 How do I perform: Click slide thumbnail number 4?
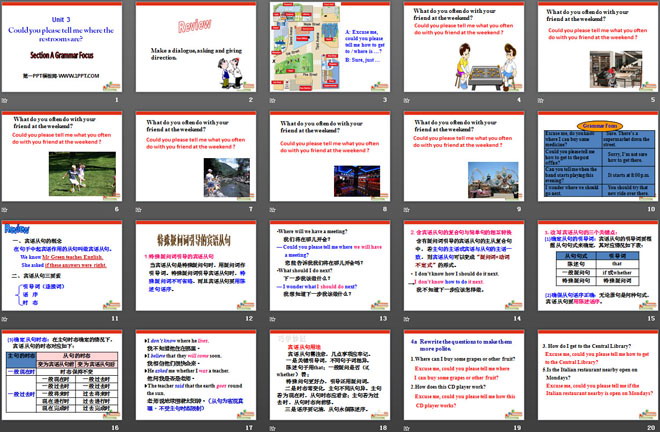click(461, 48)
